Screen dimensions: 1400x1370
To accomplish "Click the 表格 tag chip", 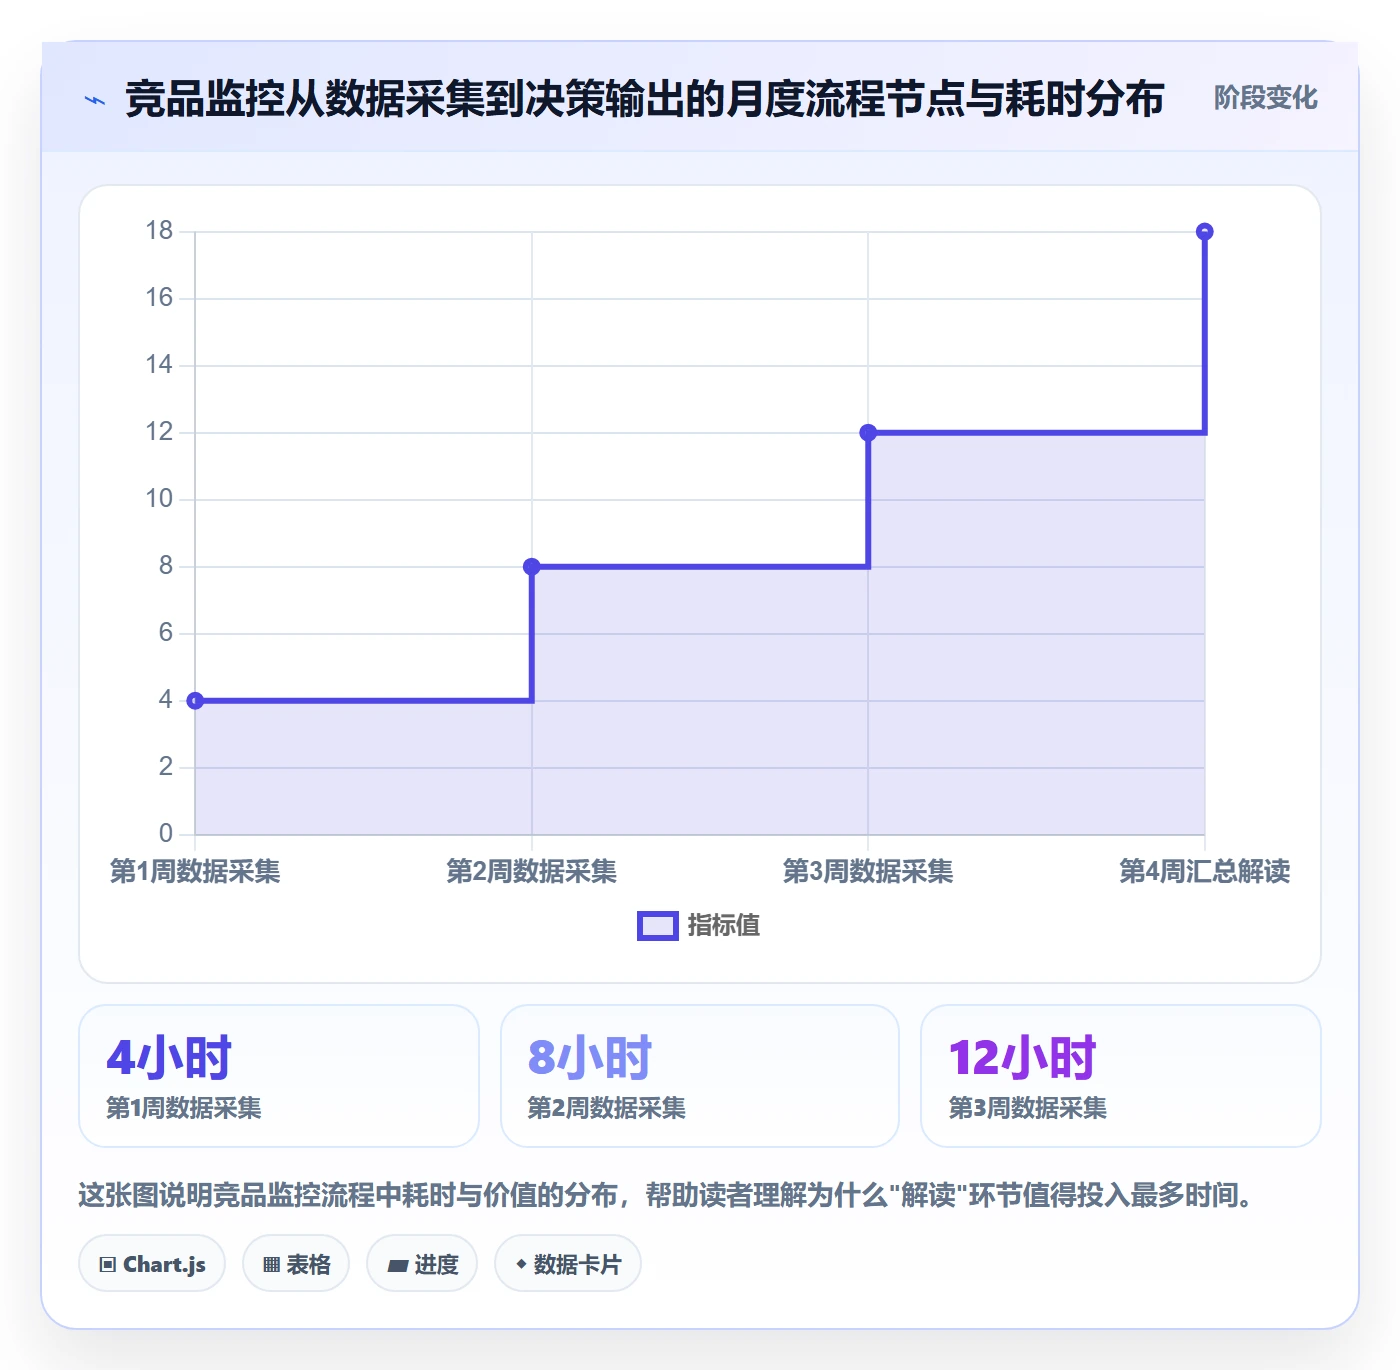I will [296, 1264].
